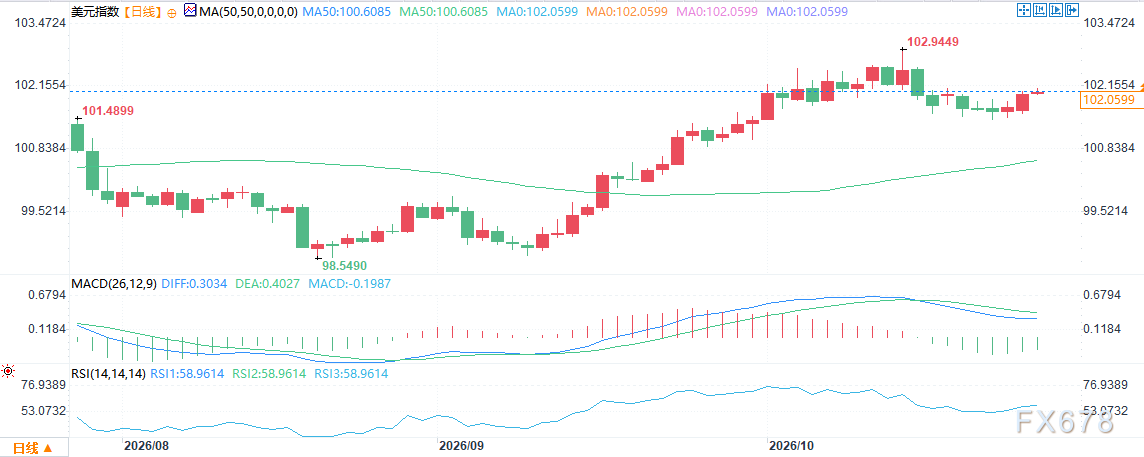
Task: Click the MACD left axis 0.1184 label
Action: pos(48,329)
